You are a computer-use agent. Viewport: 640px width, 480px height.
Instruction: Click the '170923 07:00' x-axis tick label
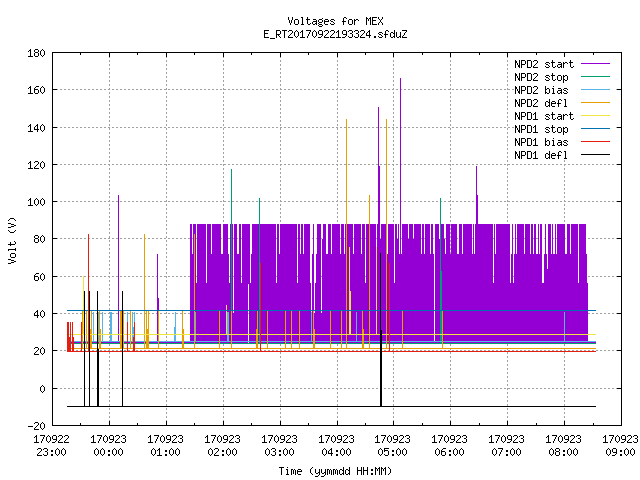point(507,446)
